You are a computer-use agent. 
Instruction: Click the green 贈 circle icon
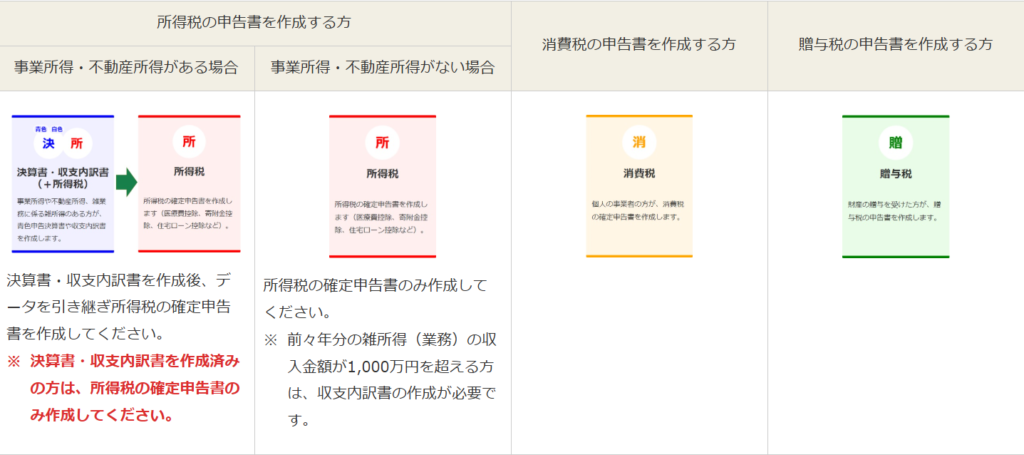pyautogui.click(x=895, y=142)
